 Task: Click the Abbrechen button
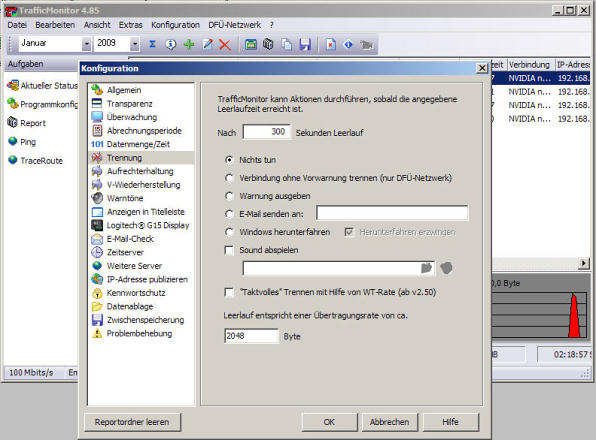coord(389,422)
